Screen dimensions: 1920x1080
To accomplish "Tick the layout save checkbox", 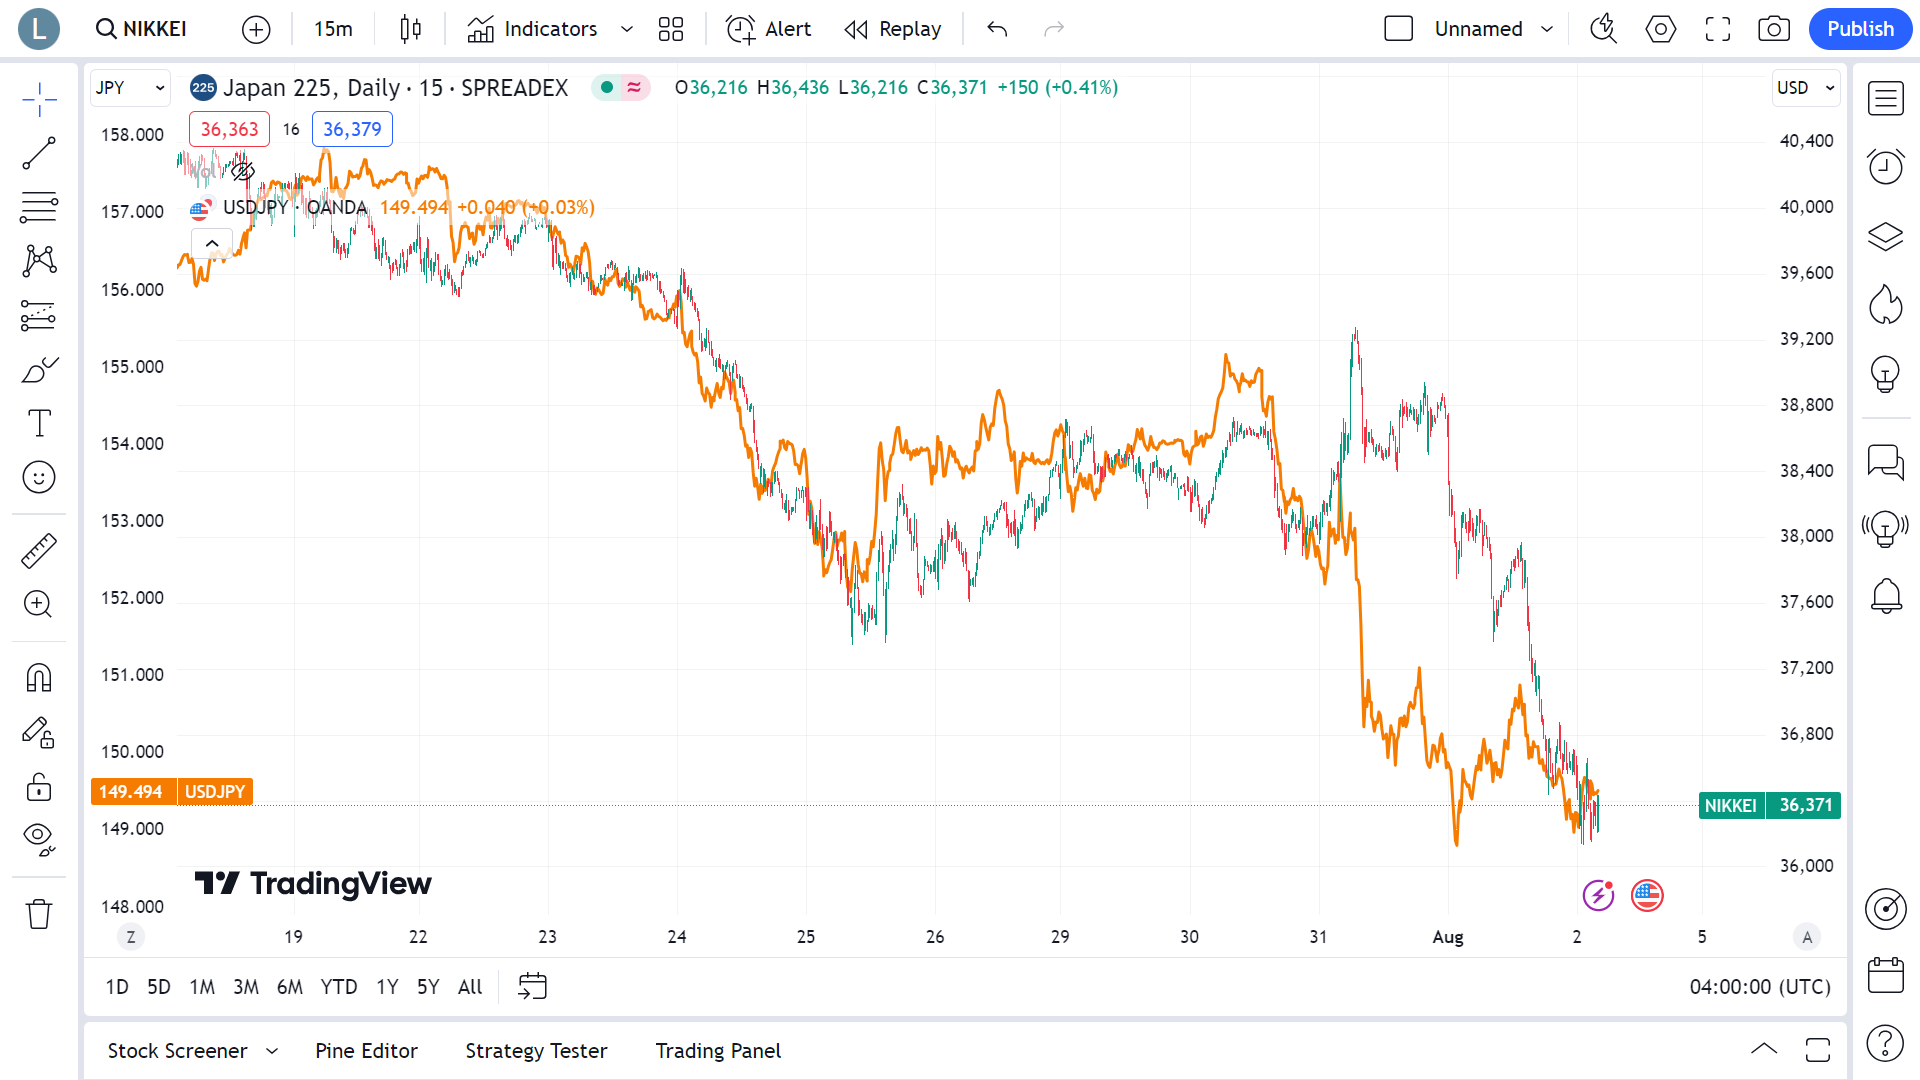I will point(1398,29).
